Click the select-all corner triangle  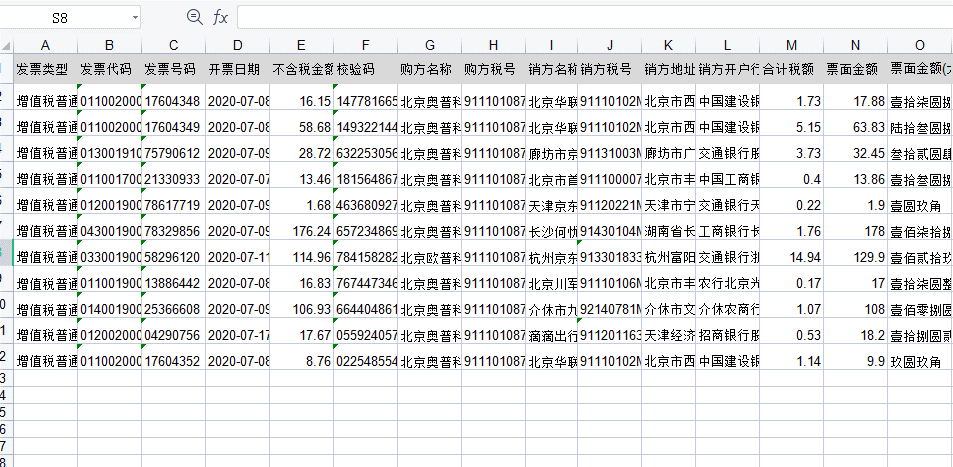coord(5,45)
